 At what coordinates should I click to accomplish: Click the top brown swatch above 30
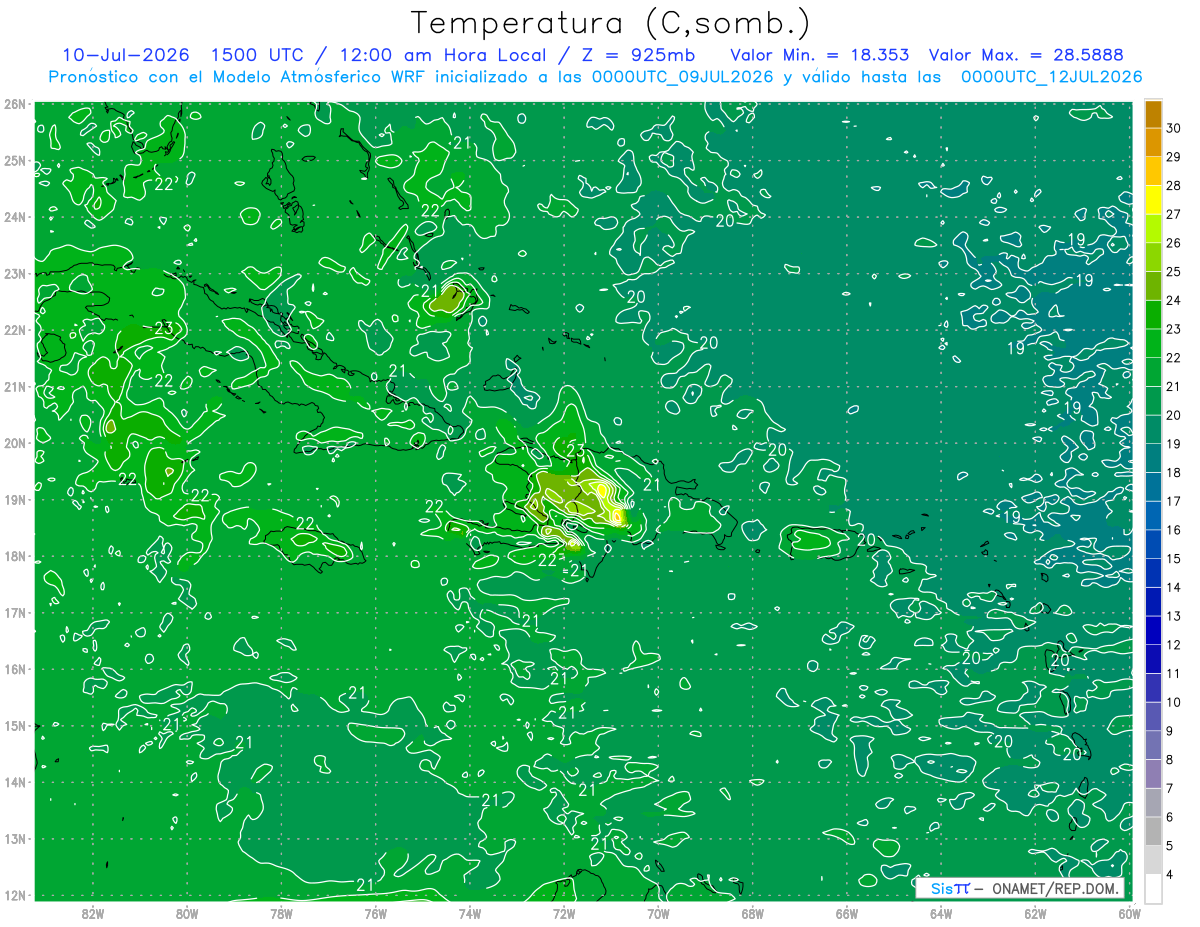1153,114
